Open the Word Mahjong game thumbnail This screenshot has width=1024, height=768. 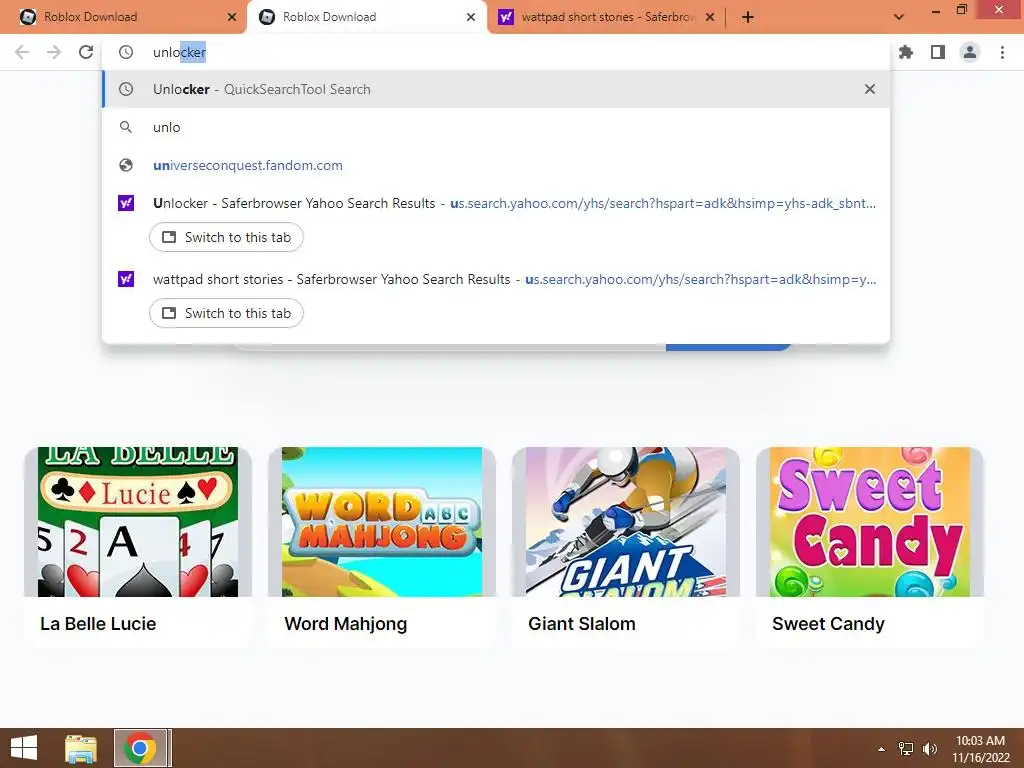coord(382,522)
